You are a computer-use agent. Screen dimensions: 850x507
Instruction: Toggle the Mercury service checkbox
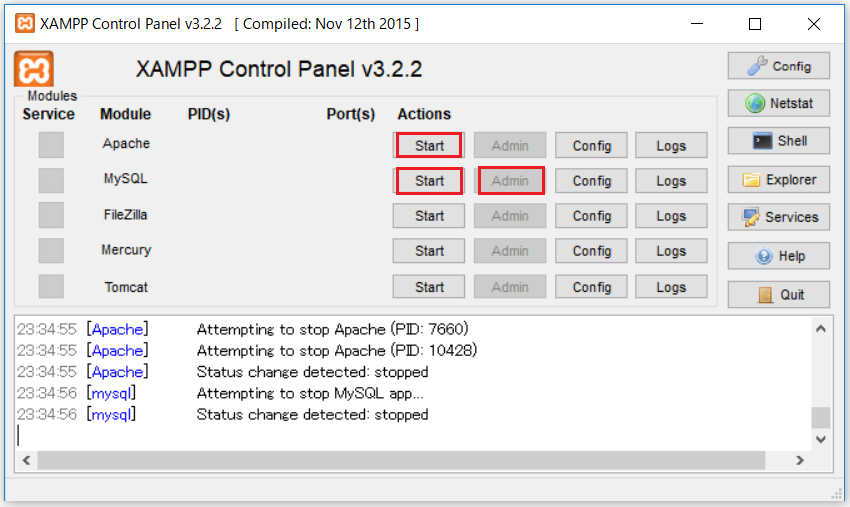(x=51, y=251)
